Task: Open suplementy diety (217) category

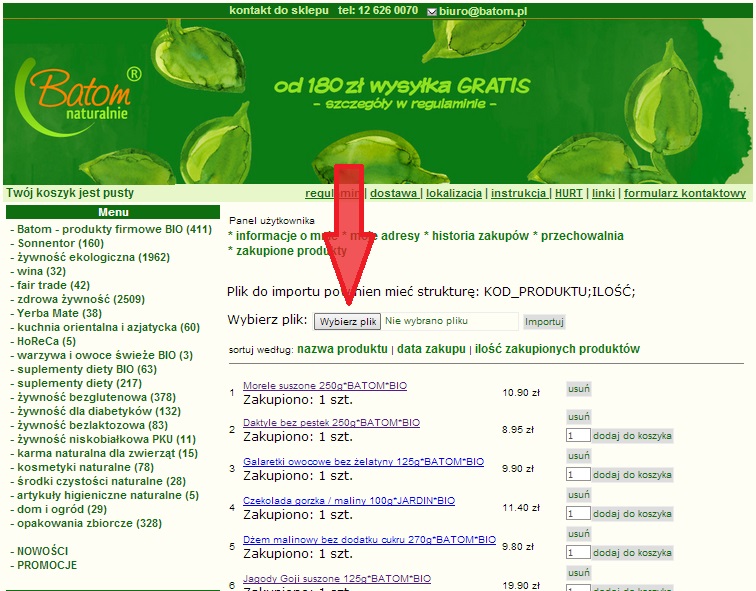Action: click(80, 383)
